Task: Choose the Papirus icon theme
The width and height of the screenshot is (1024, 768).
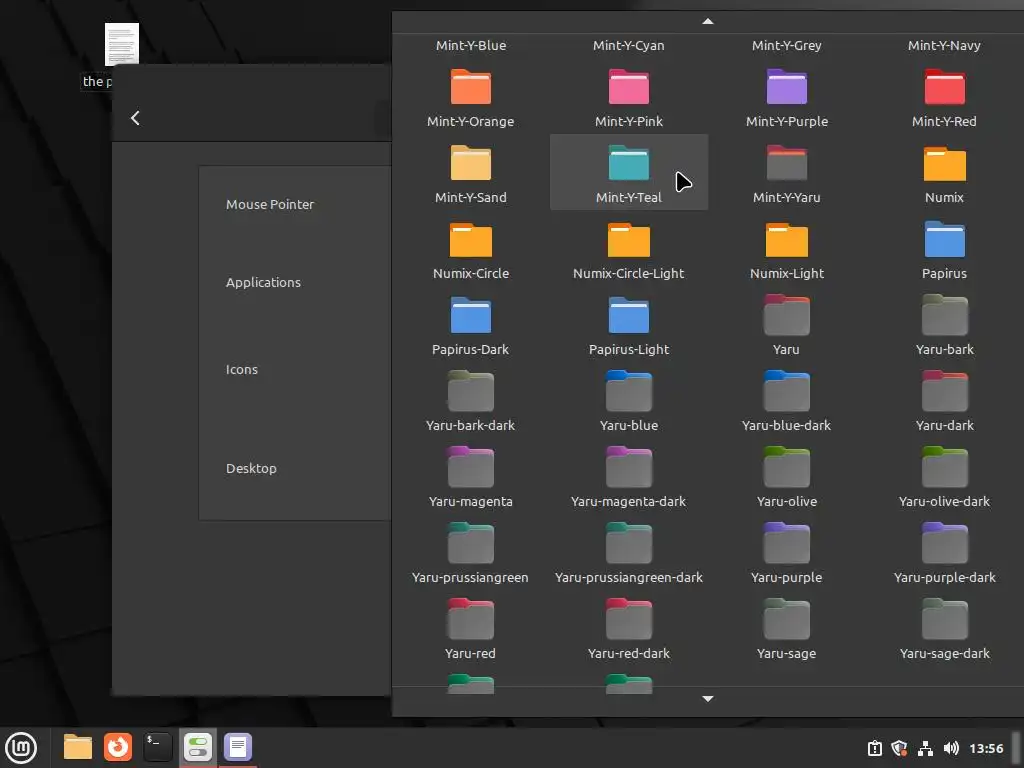Action: coord(944,248)
